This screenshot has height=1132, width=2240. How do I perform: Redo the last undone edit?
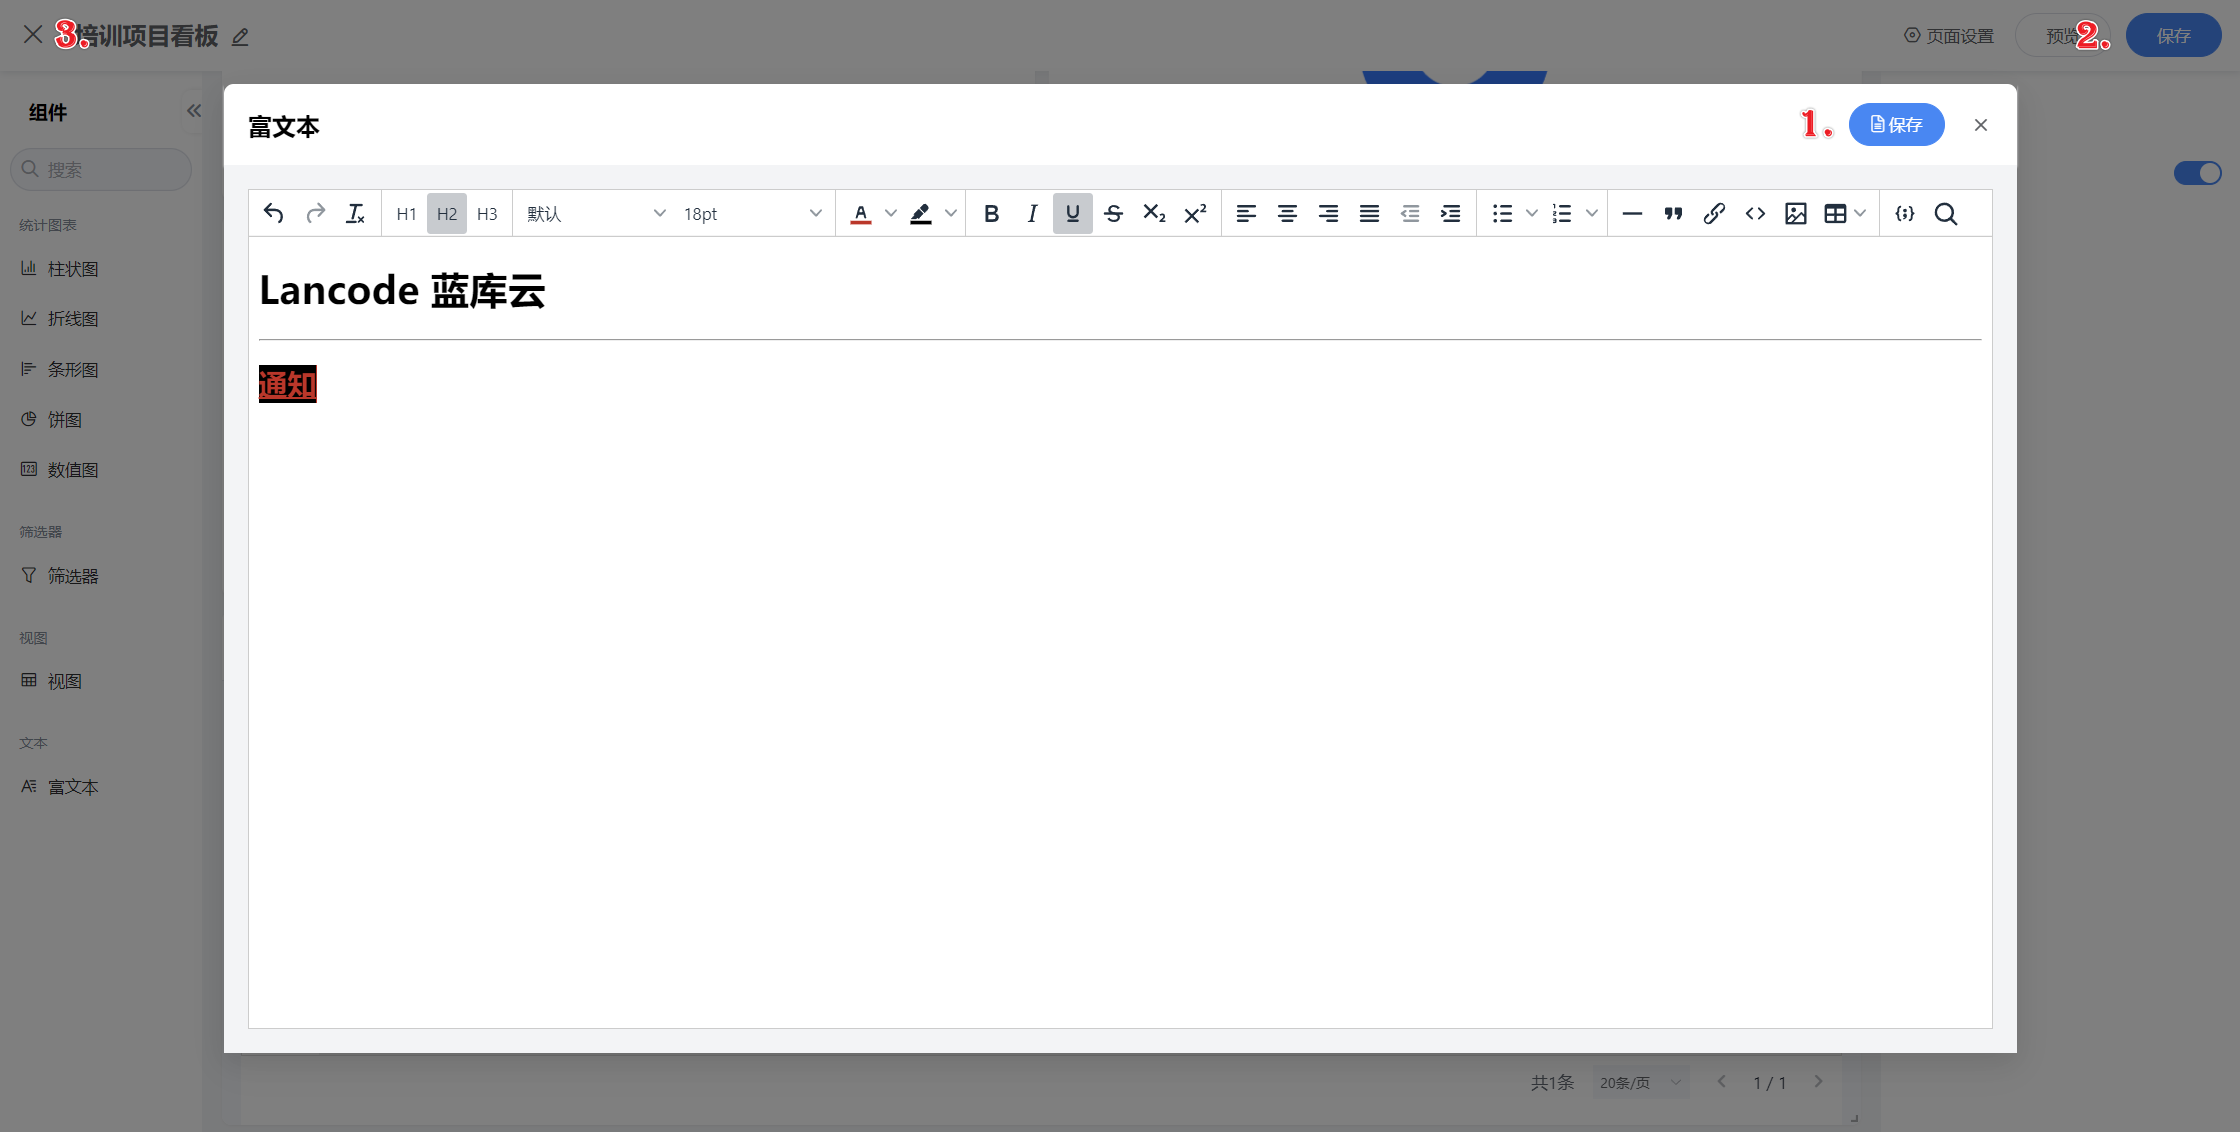coord(315,213)
